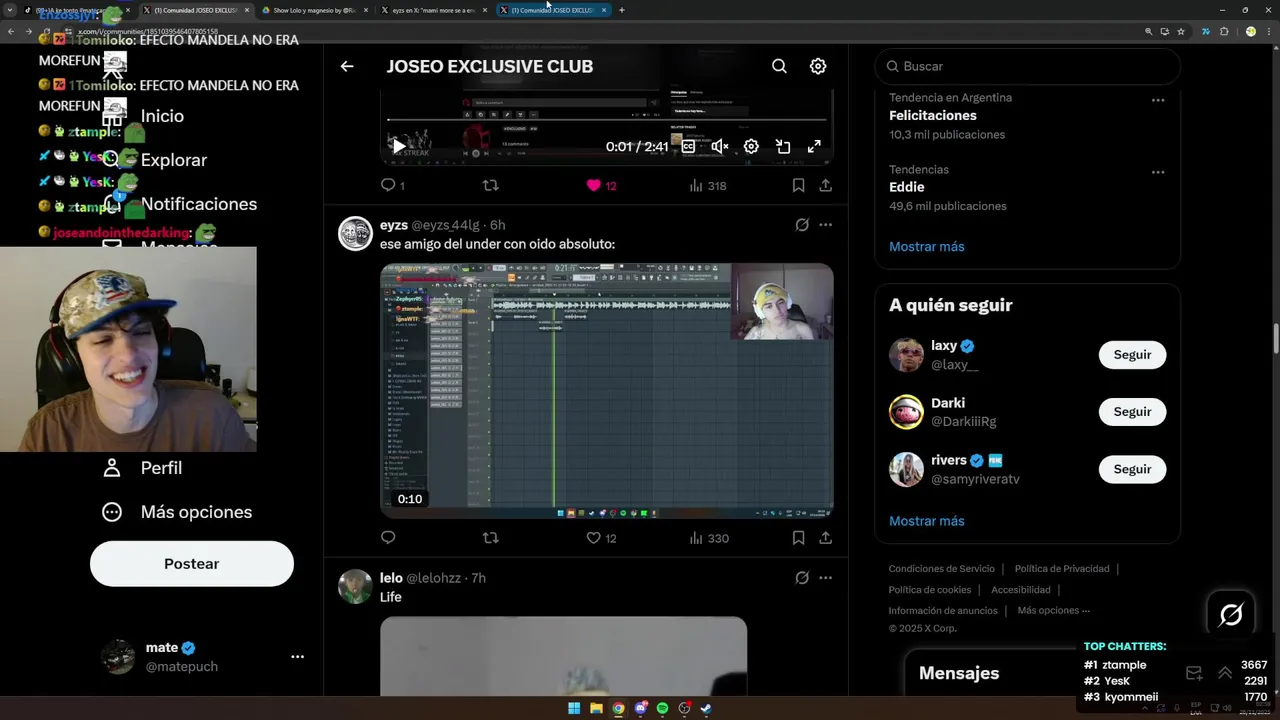Open File Explorer from taskbar
This screenshot has height=720, width=1280.
click(x=596, y=709)
